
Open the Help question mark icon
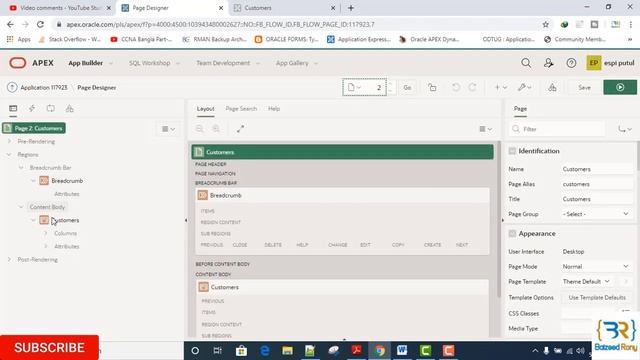click(x=571, y=63)
